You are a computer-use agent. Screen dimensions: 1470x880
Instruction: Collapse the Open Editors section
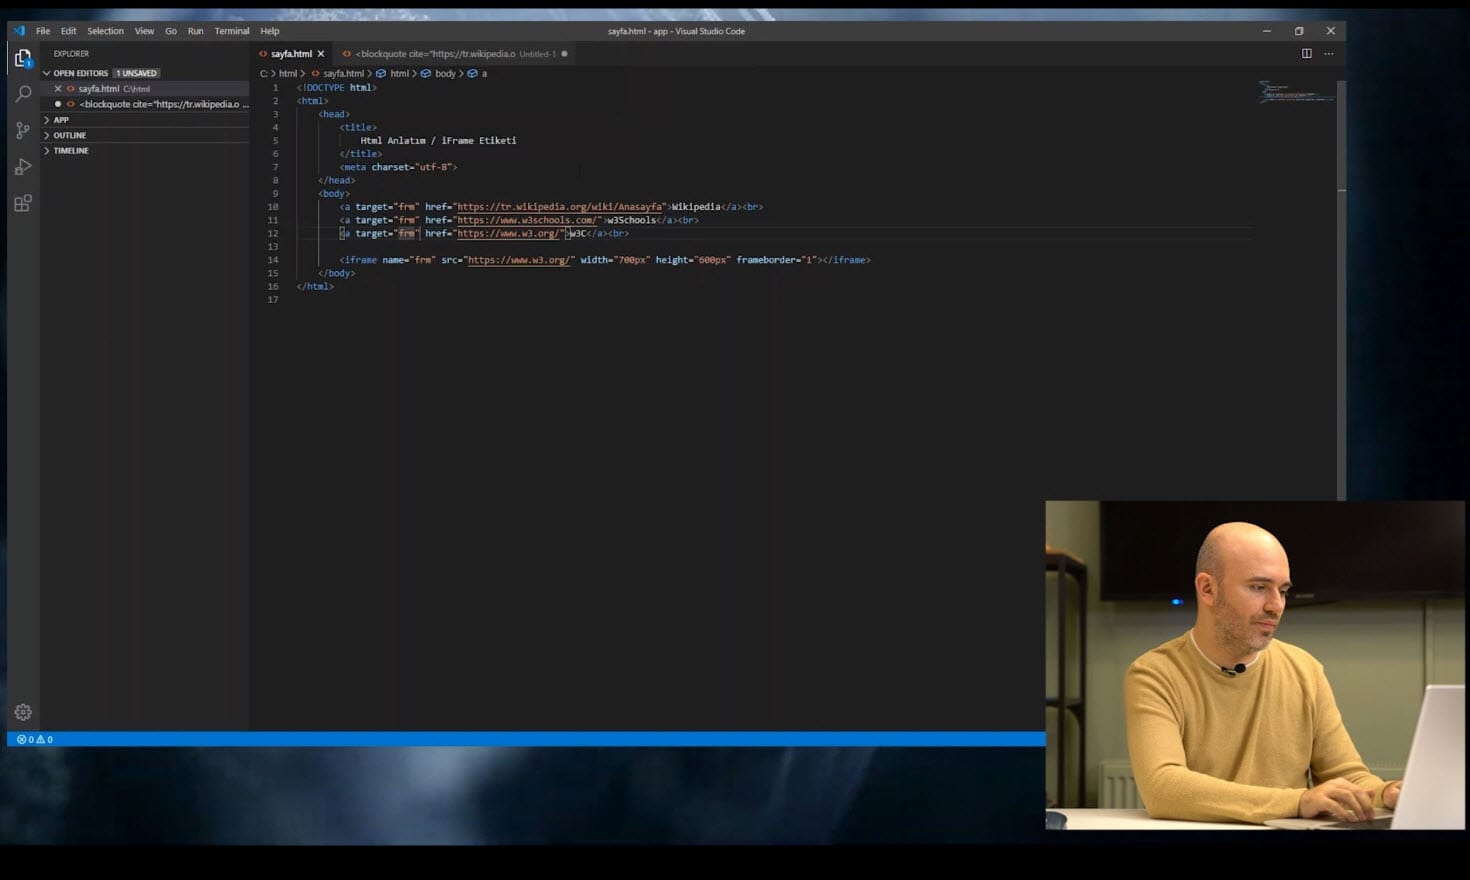coord(47,73)
